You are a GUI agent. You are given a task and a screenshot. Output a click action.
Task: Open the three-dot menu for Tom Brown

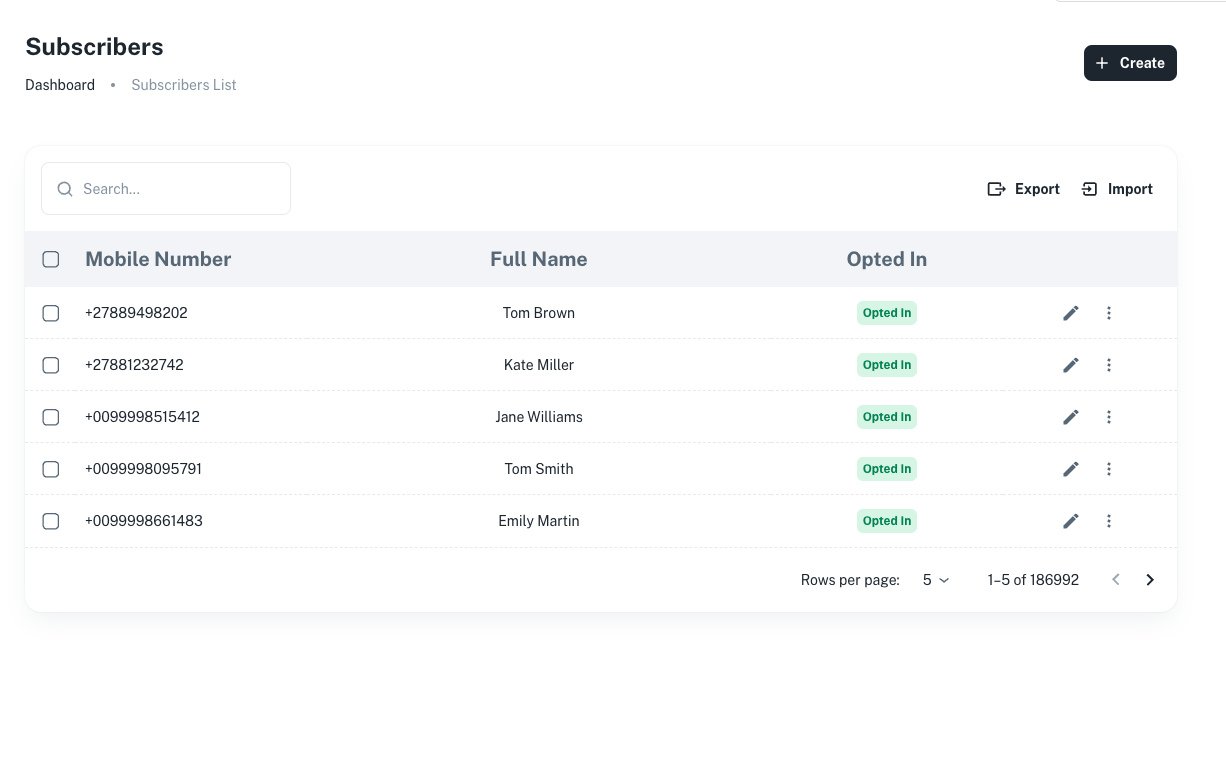pos(1109,313)
